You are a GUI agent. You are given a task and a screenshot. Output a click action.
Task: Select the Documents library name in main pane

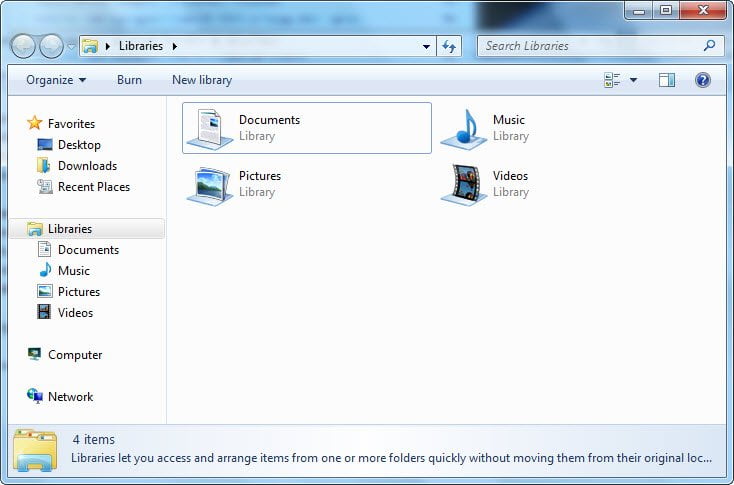click(x=270, y=120)
